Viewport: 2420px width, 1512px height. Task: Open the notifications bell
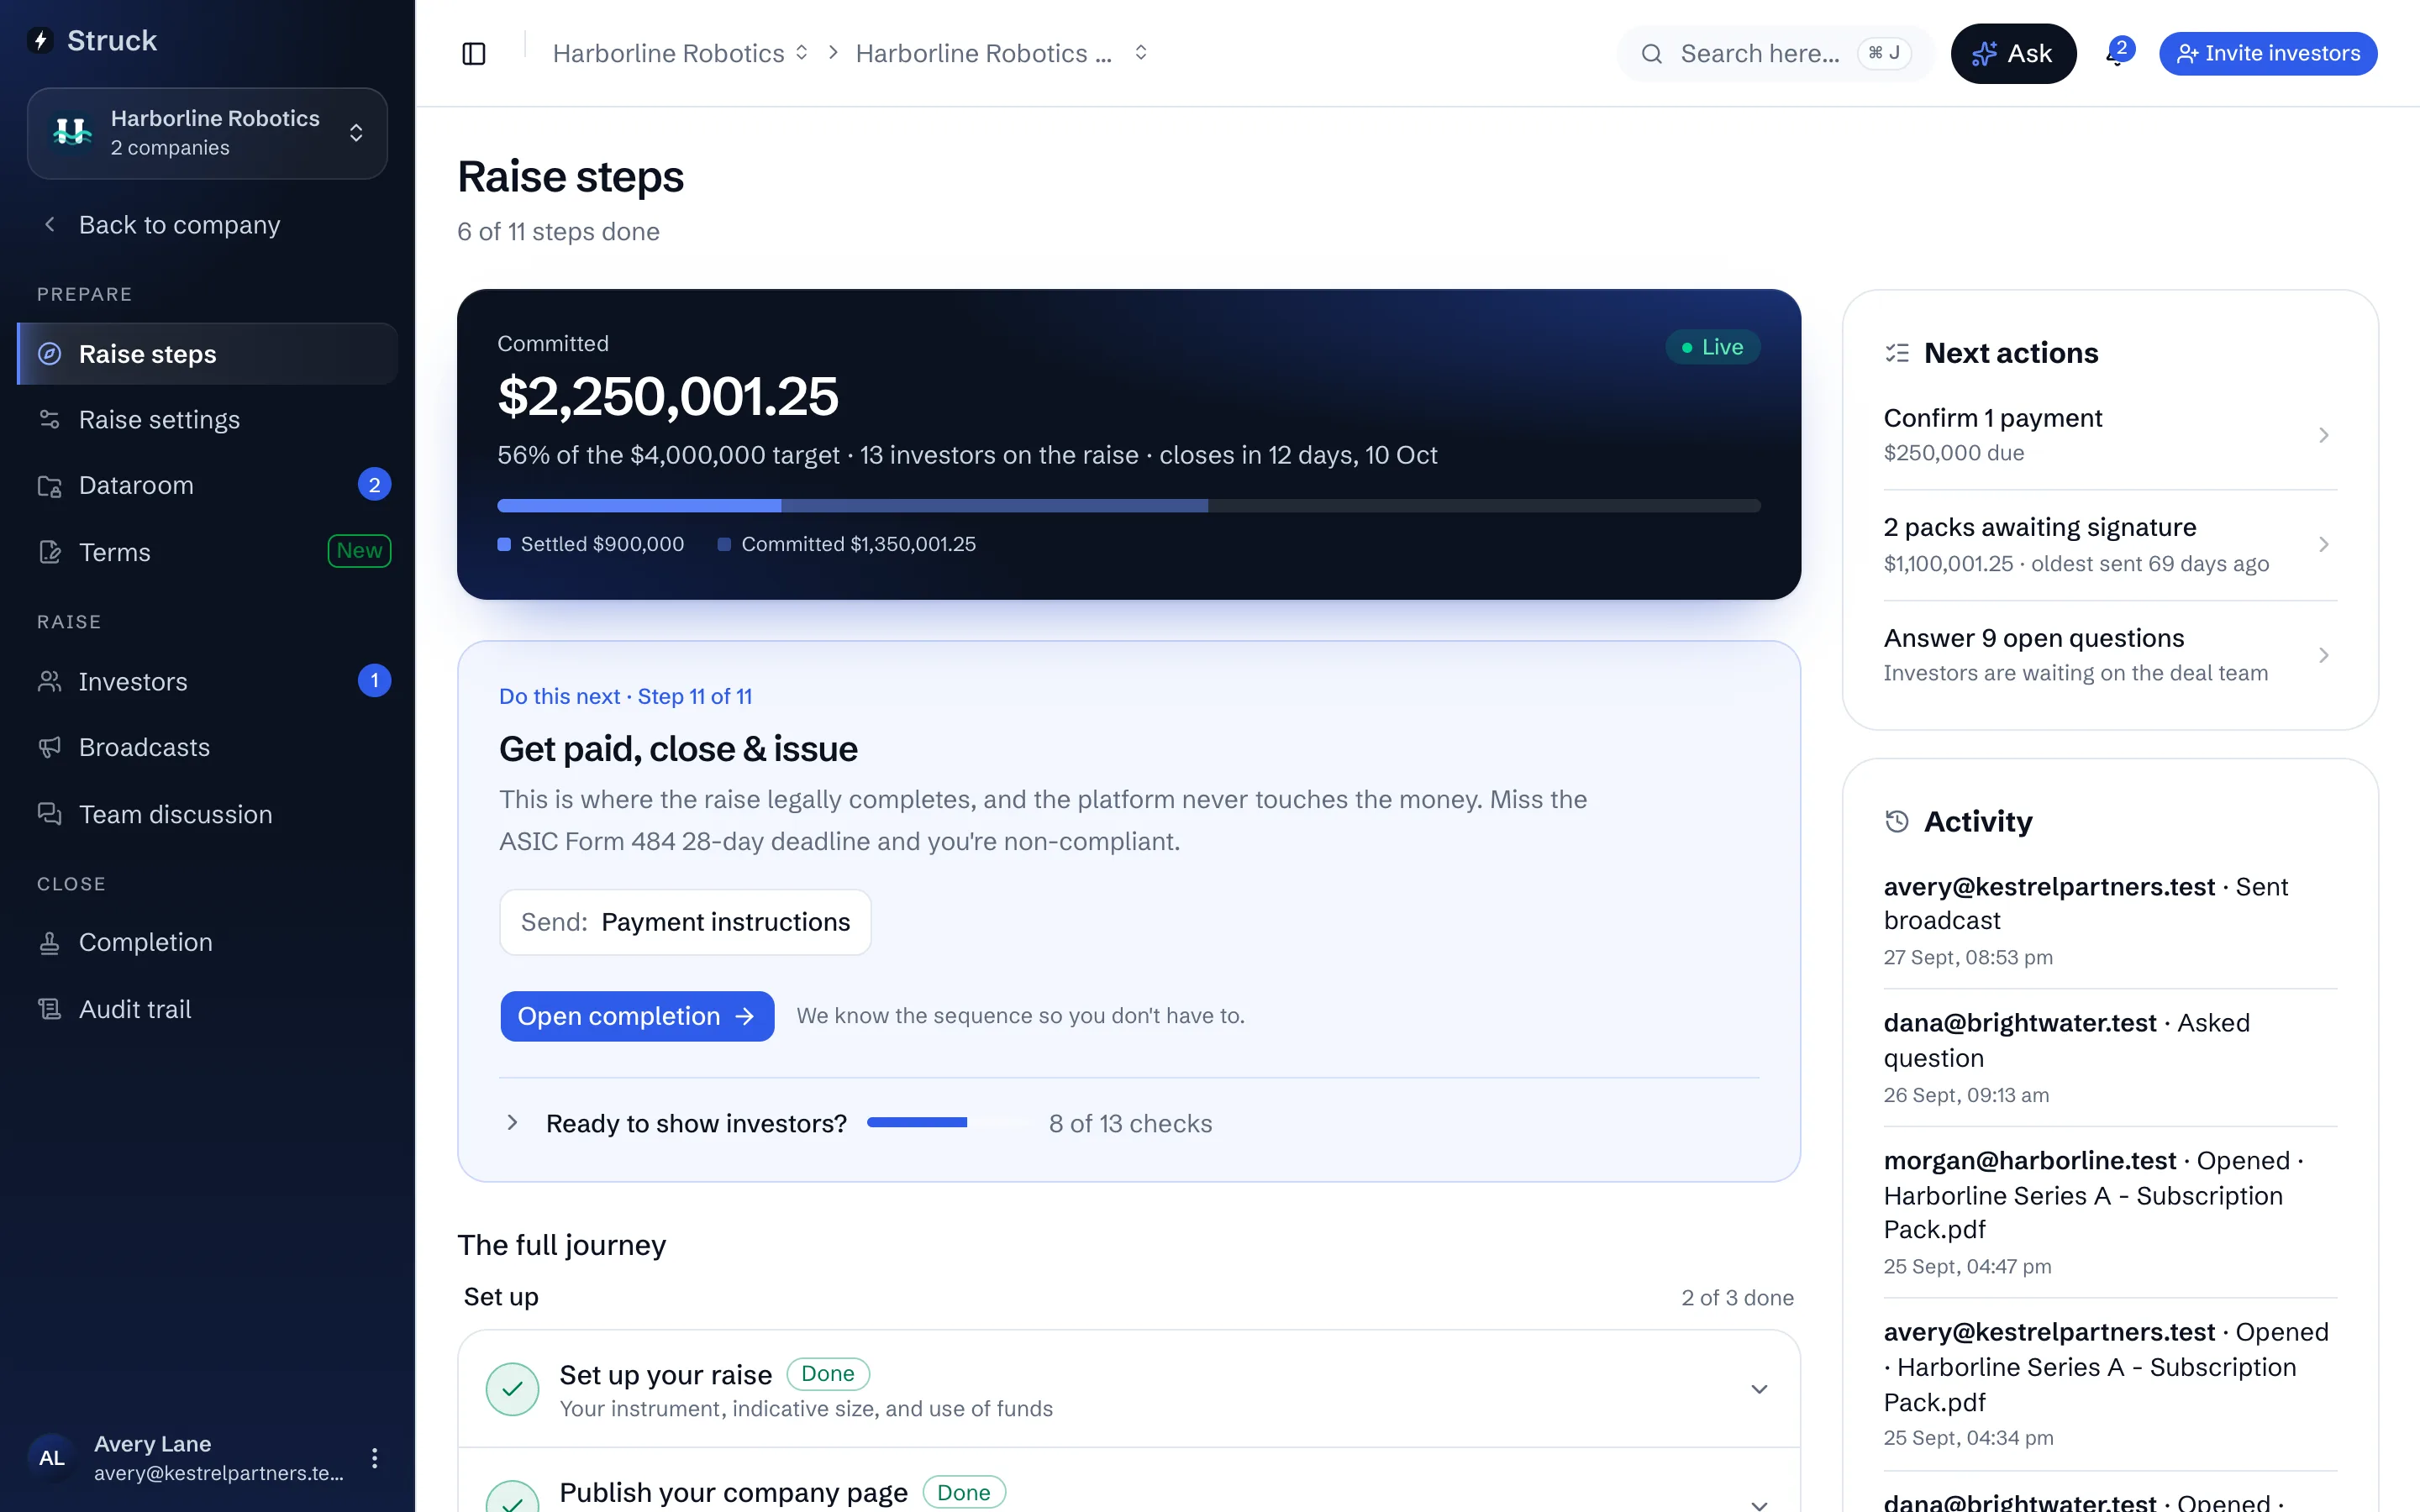(2116, 54)
